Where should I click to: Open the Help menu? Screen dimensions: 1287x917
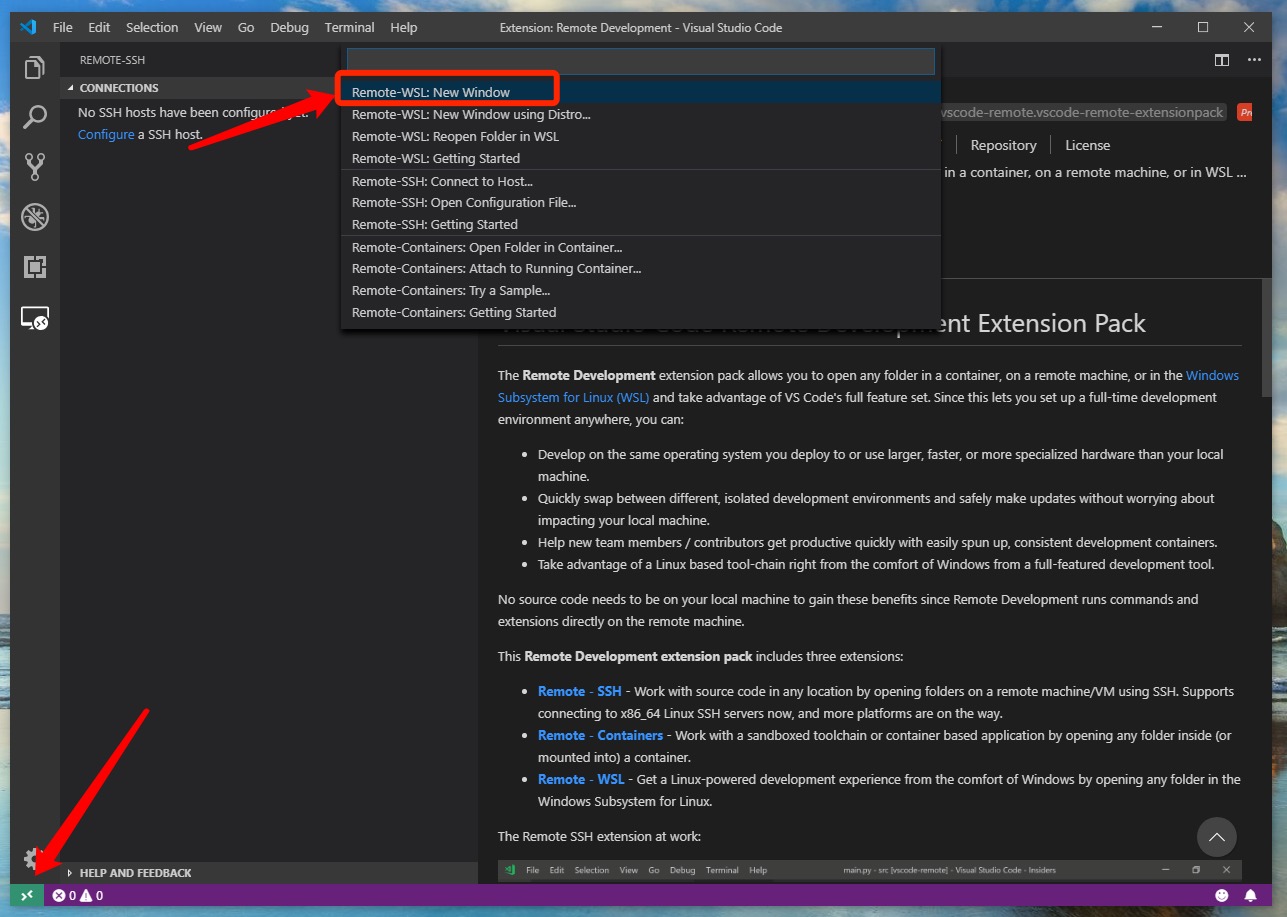(x=404, y=27)
